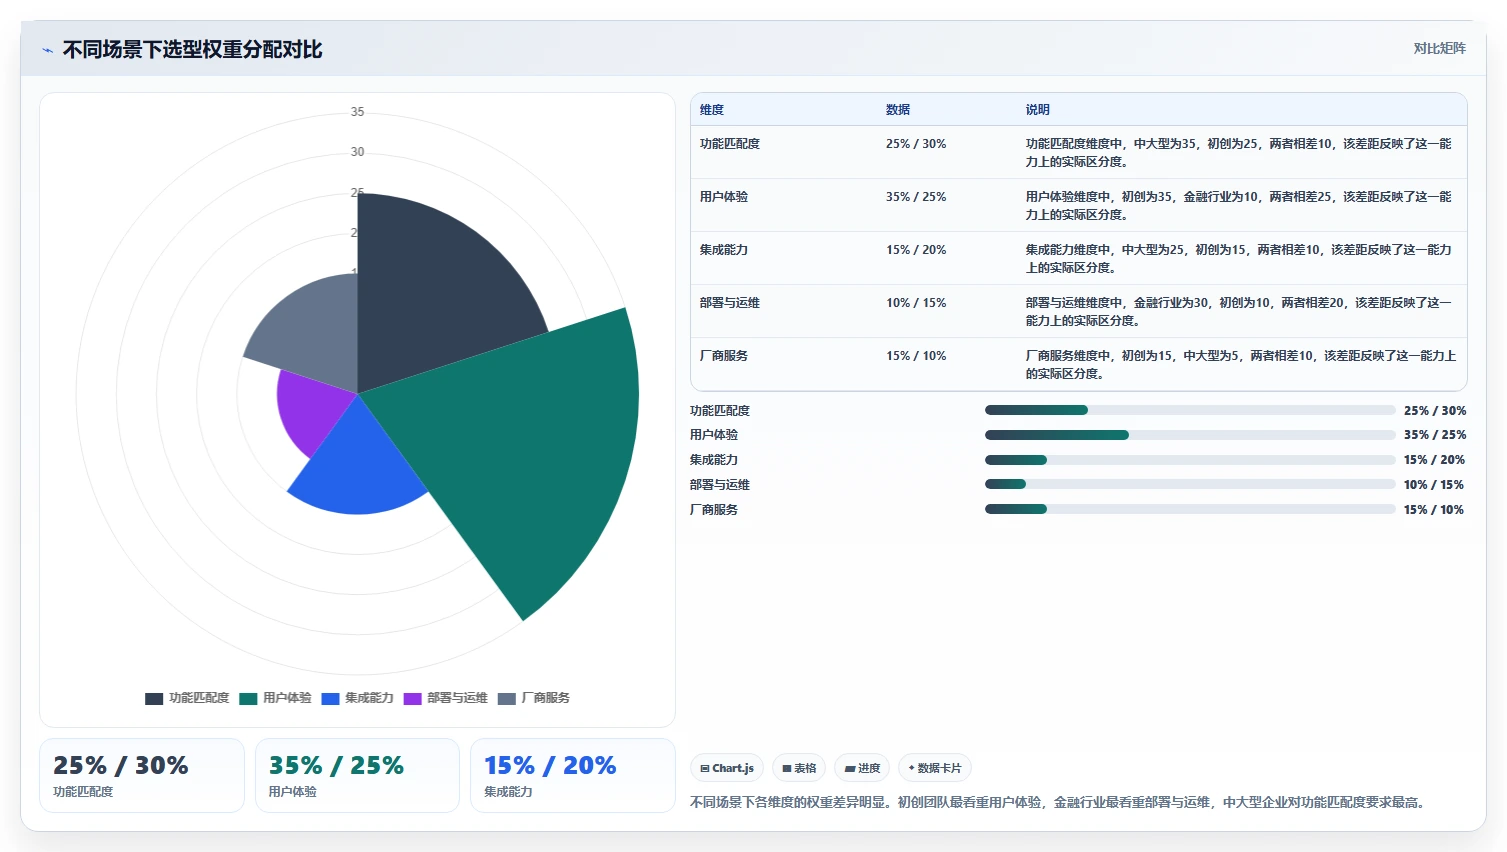Select the 部署与运维 table row name
The width and height of the screenshot is (1507, 852).
point(730,303)
